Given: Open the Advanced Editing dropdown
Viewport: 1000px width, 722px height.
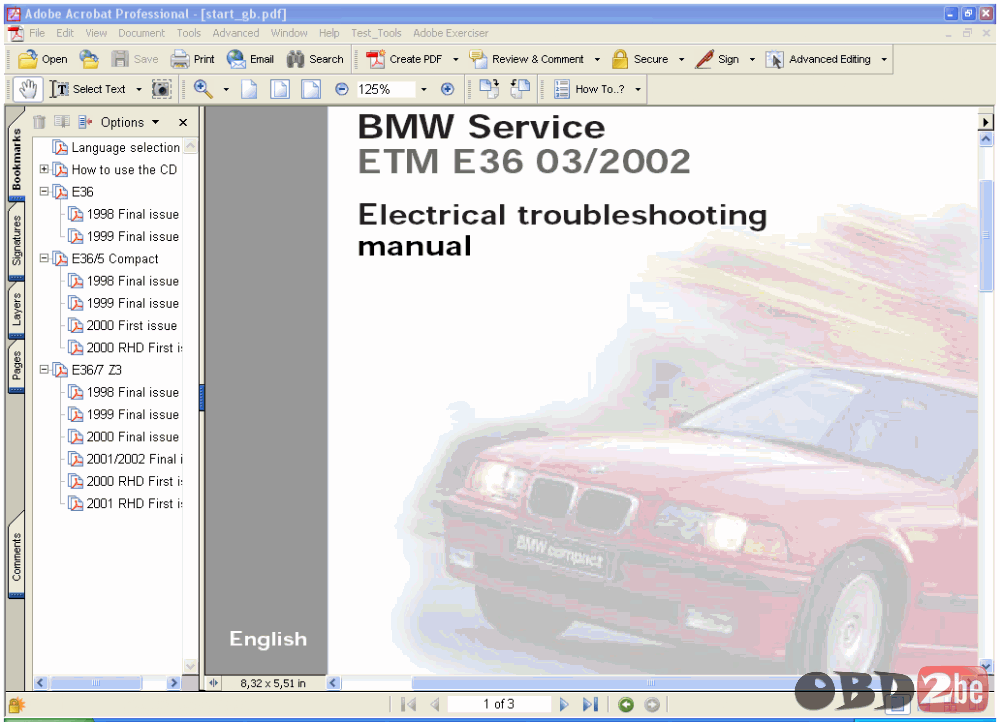Looking at the screenshot, I should (x=884, y=59).
